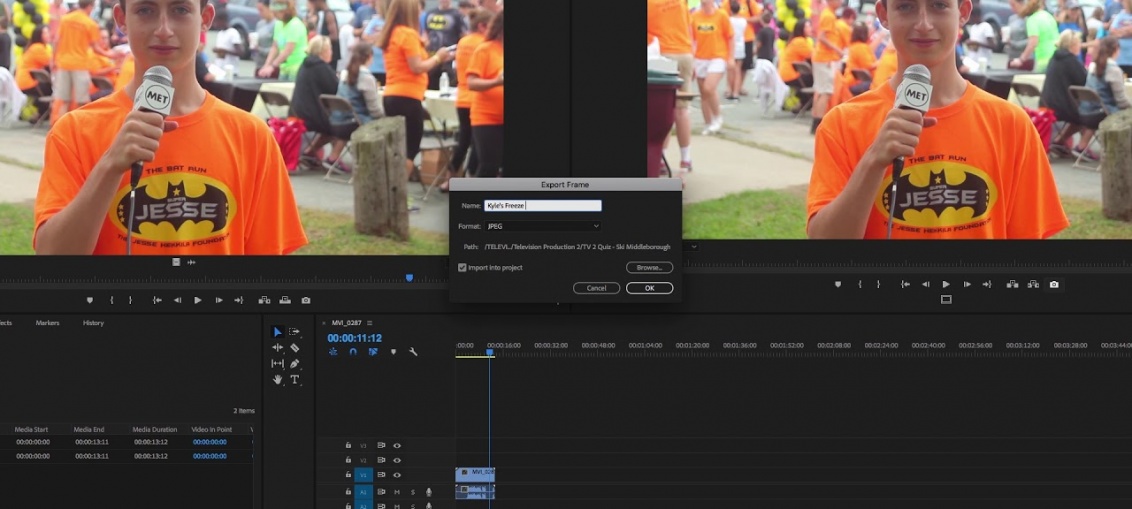Click Export Frame camera in Source monitor
The width and height of the screenshot is (1132, 509).
click(x=306, y=300)
